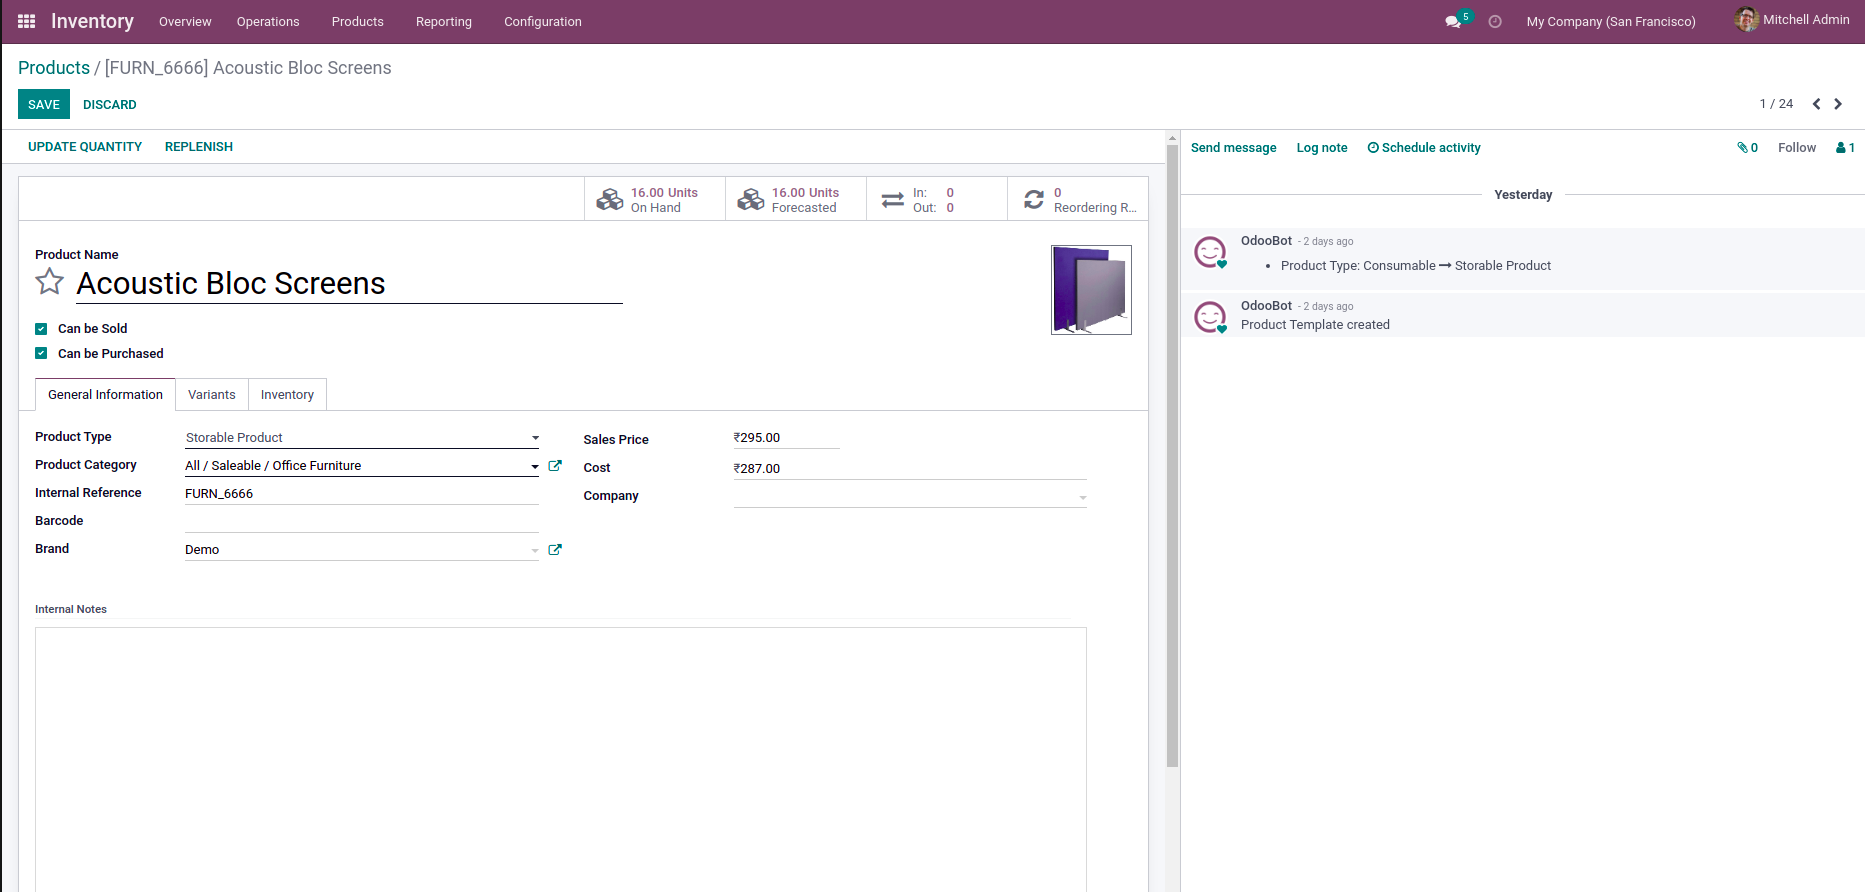Expand Brand dropdown arrow

(x=535, y=551)
